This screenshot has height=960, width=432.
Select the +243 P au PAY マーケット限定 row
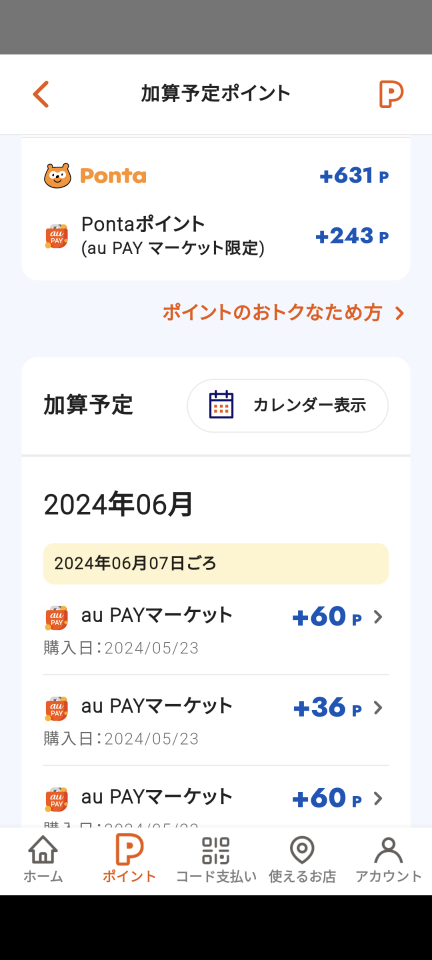(x=216, y=236)
